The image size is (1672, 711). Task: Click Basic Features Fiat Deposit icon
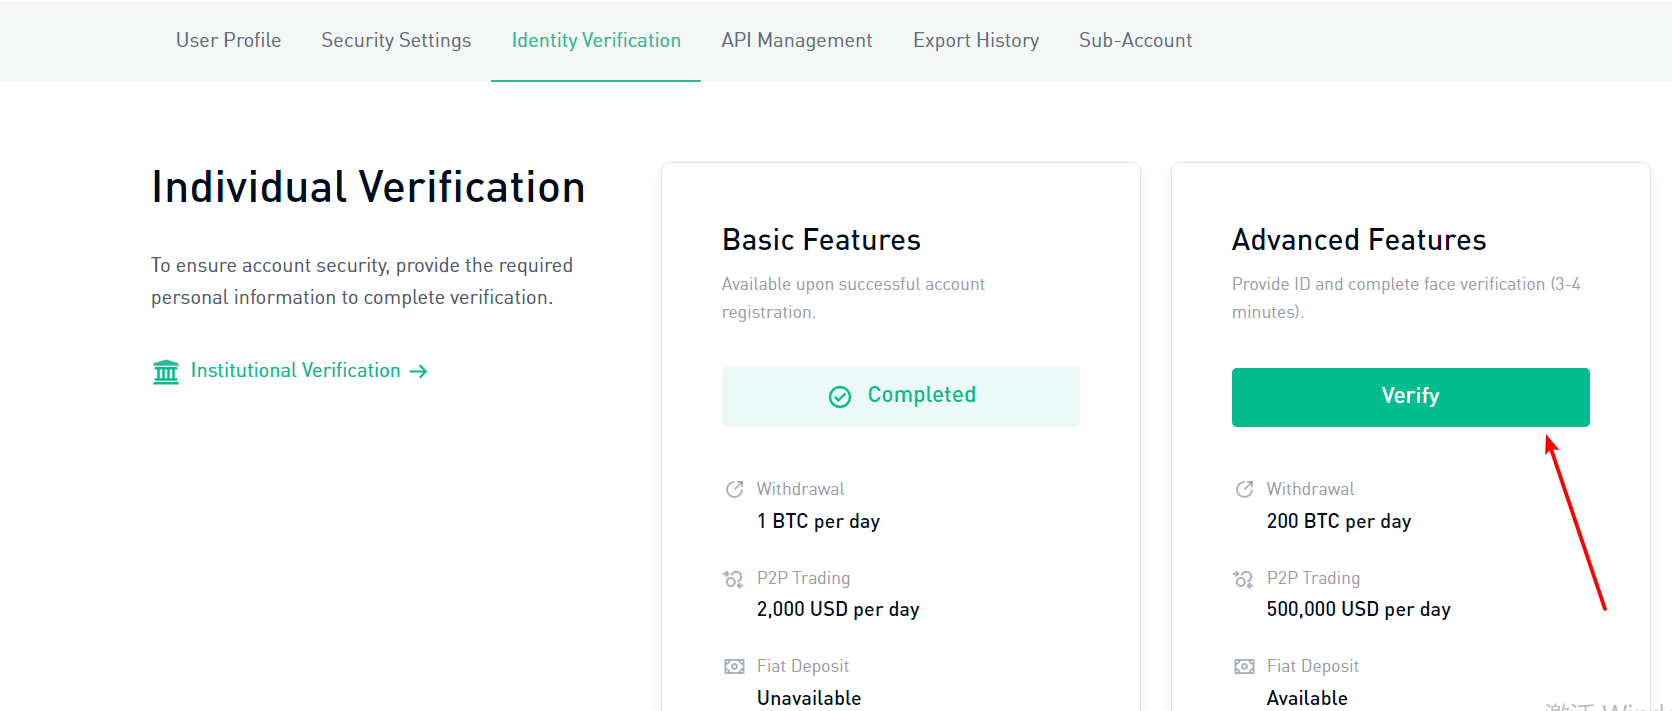click(x=734, y=666)
